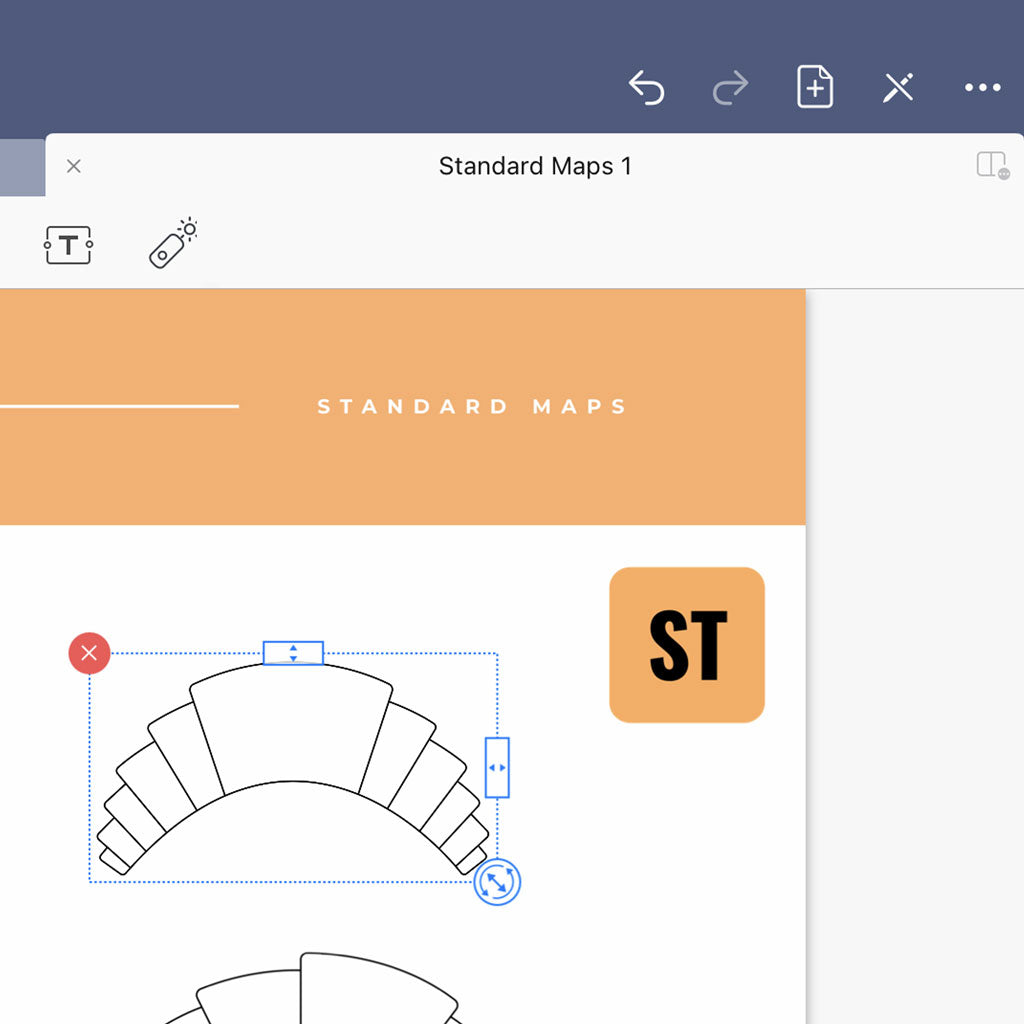Select the Standard Maps 1 tab
The height and width of the screenshot is (1024, 1024).
coord(534,166)
